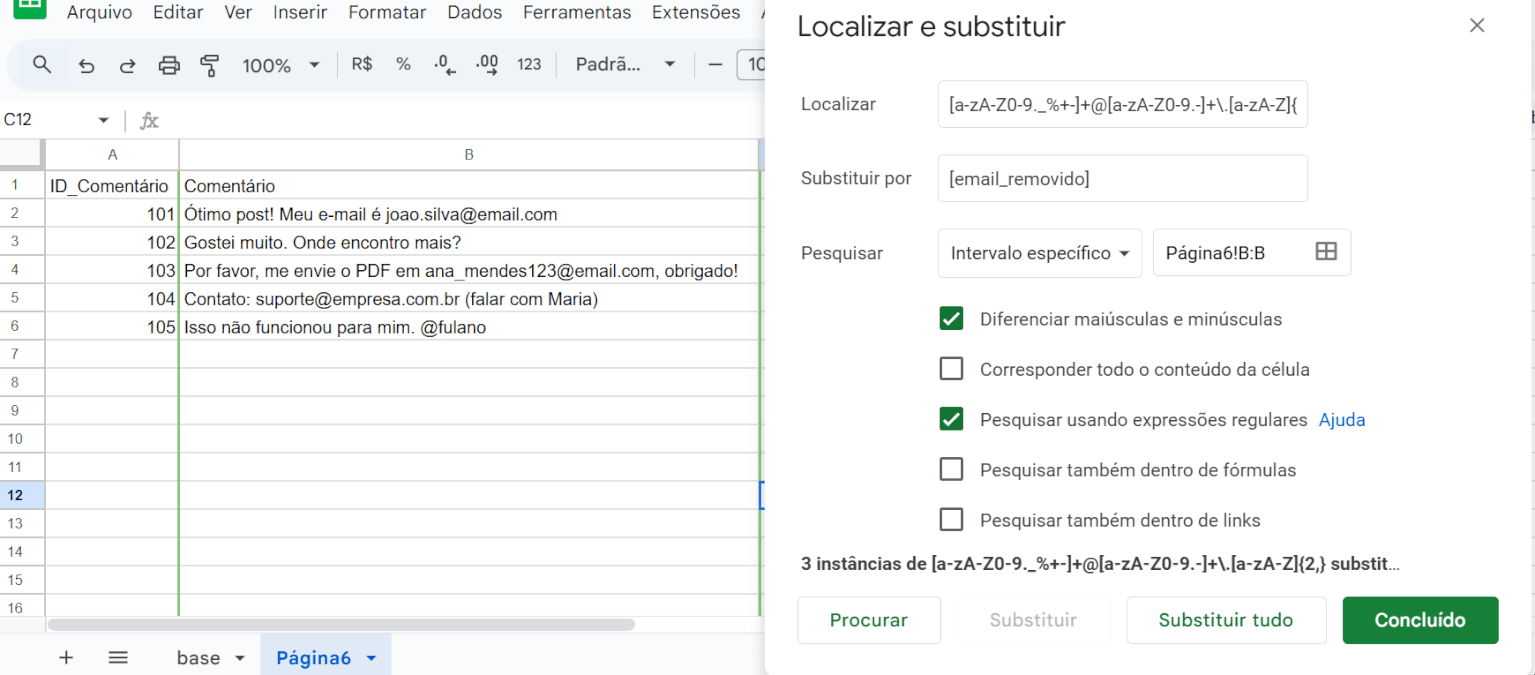The height and width of the screenshot is (675, 1535).
Task: Open the zoom 100% dropdown
Action: (x=281, y=65)
